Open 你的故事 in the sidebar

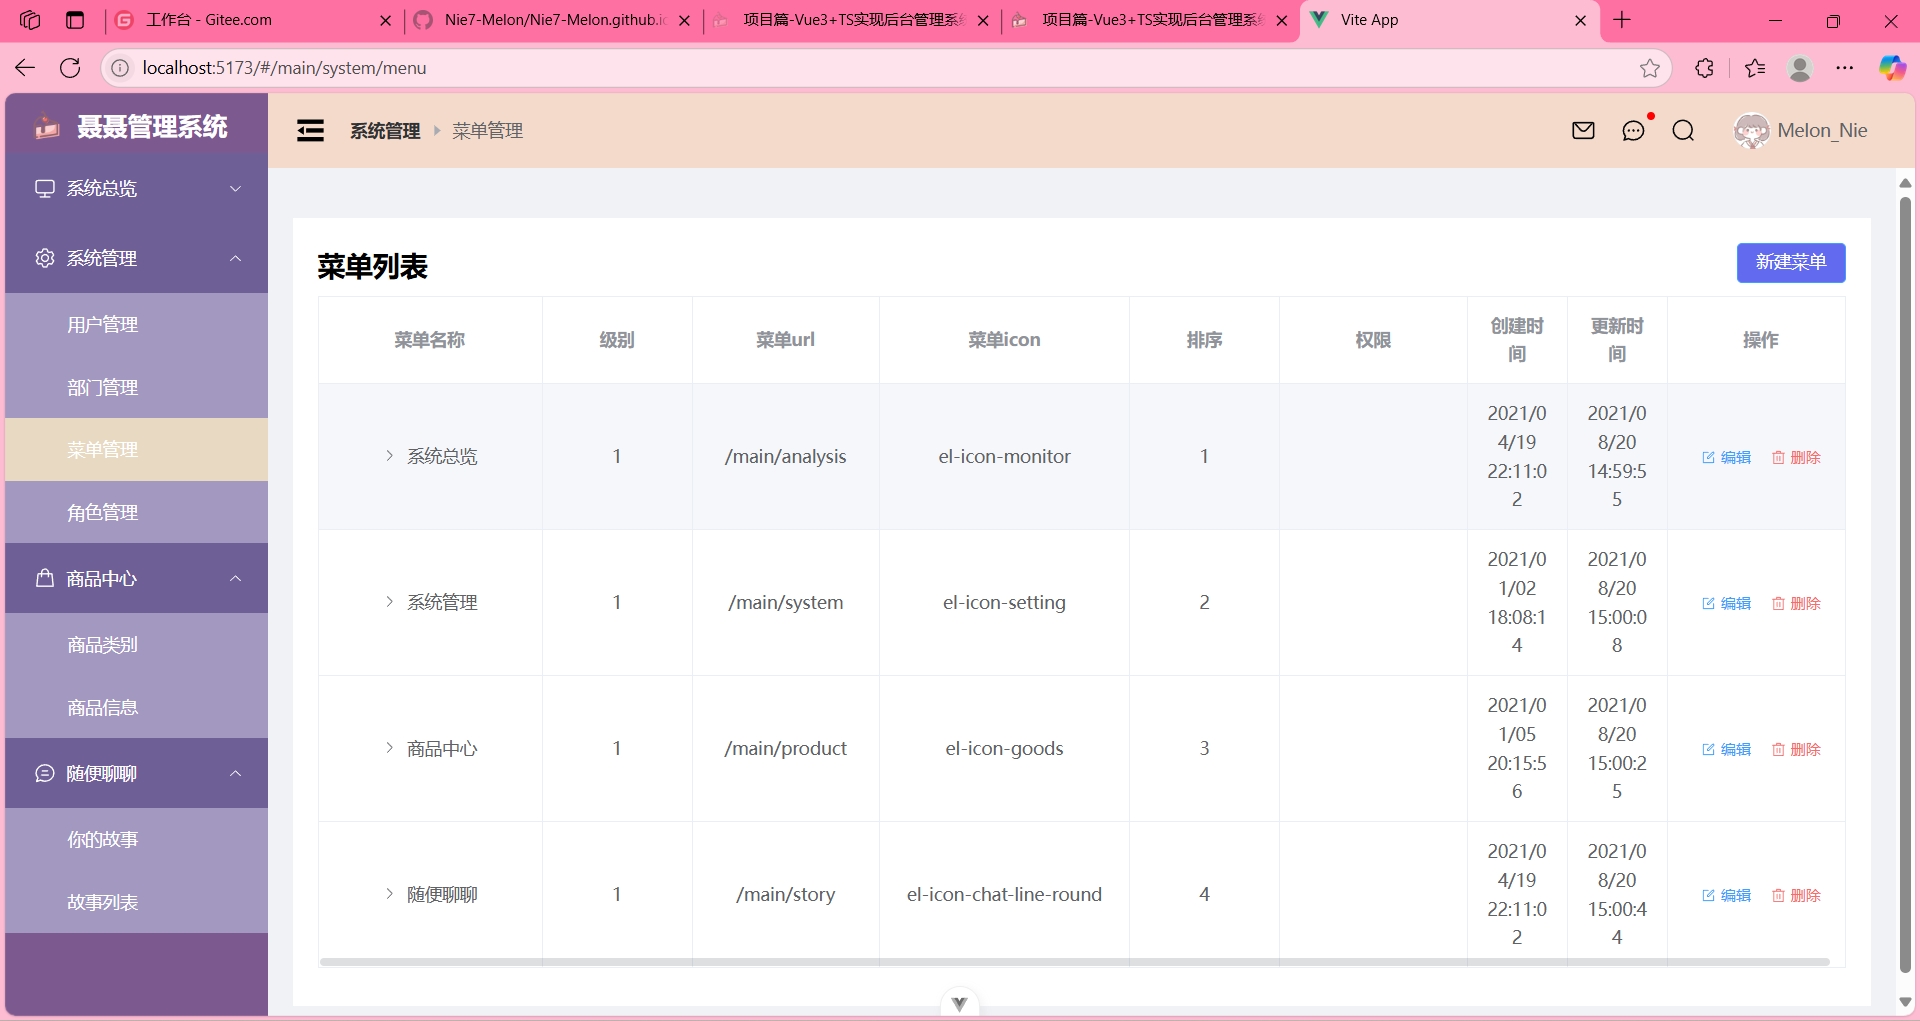click(136, 839)
